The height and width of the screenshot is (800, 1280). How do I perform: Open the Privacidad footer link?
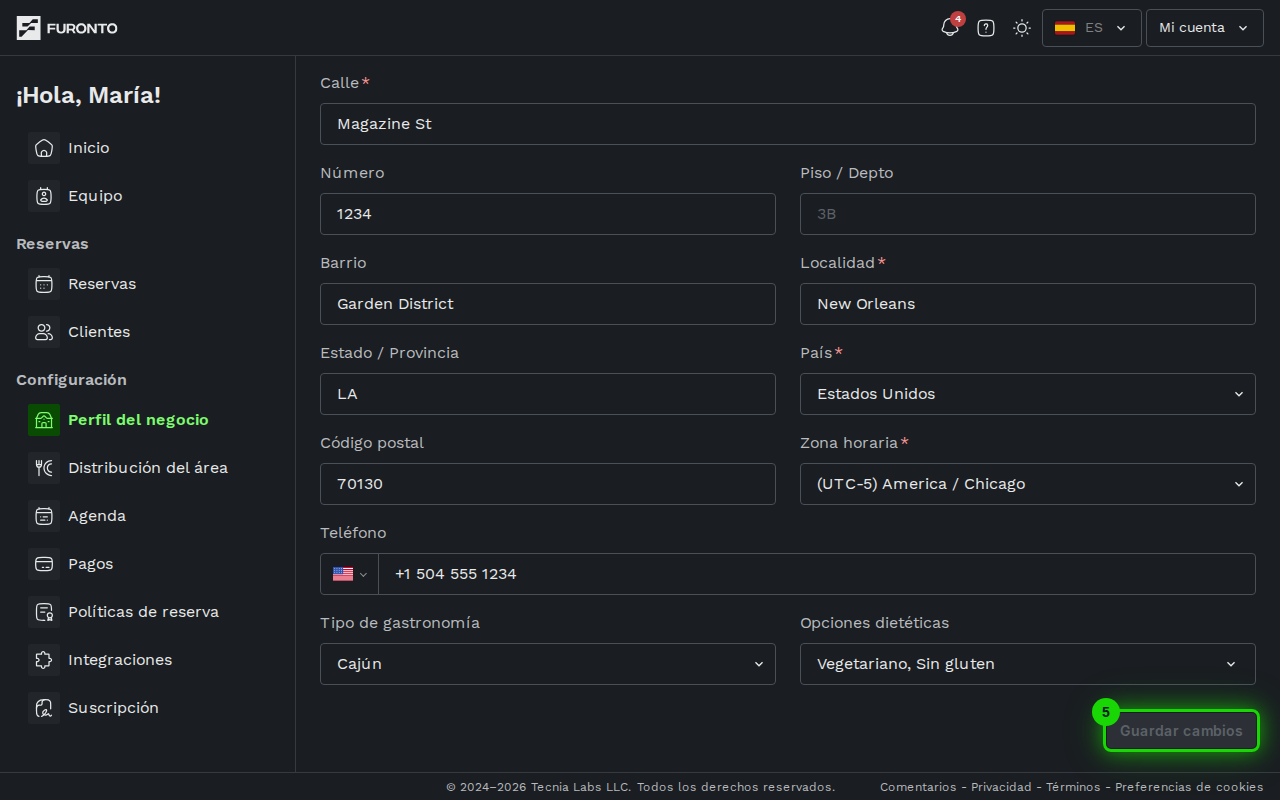[x=1001, y=787]
